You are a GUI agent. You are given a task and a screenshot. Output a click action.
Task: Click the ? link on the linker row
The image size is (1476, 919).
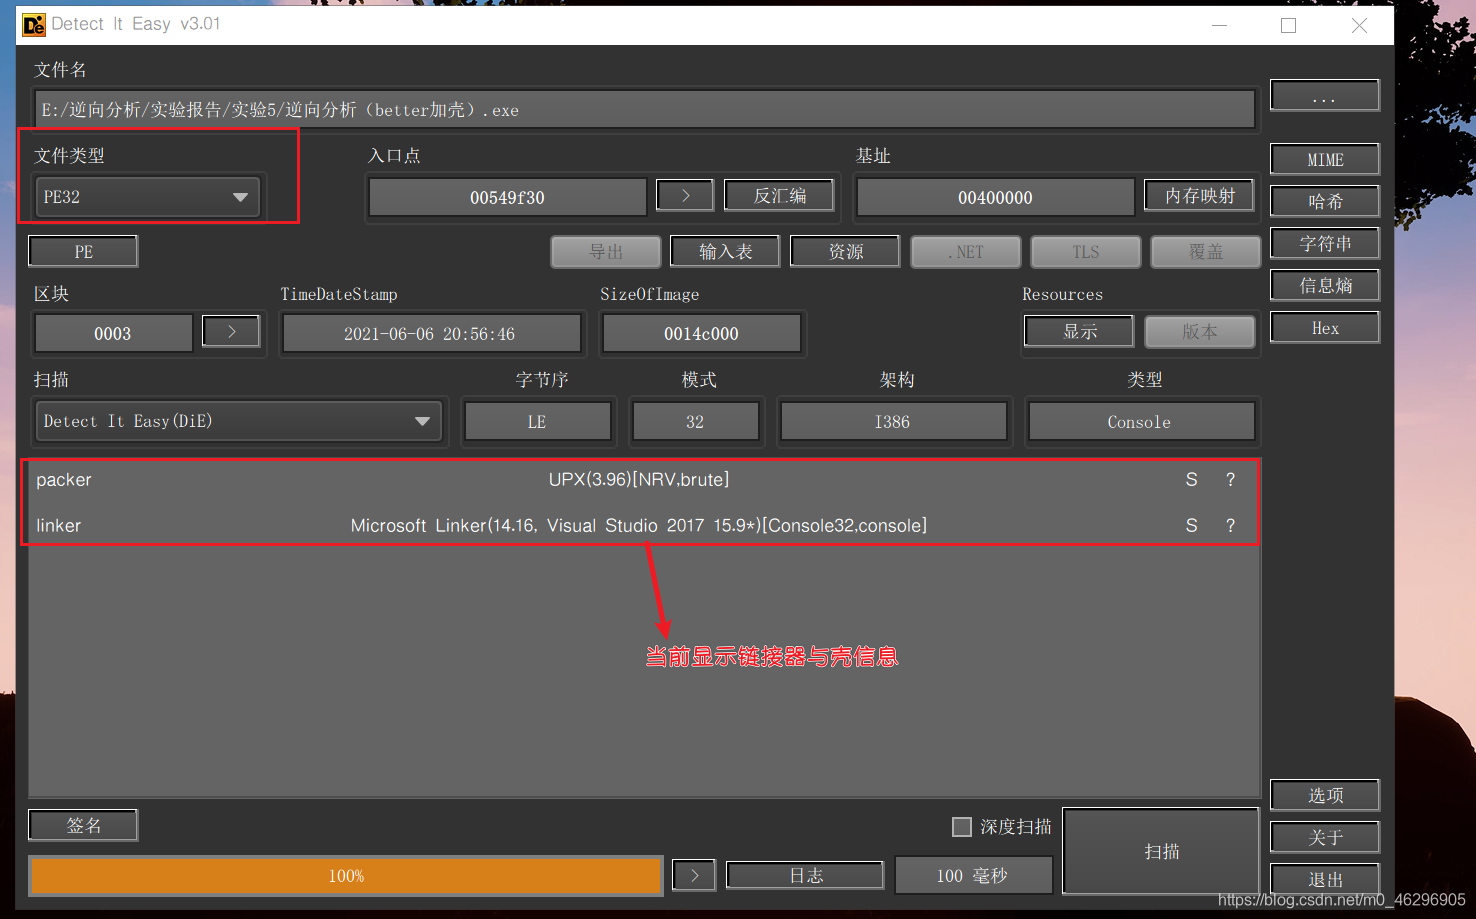[x=1230, y=526]
